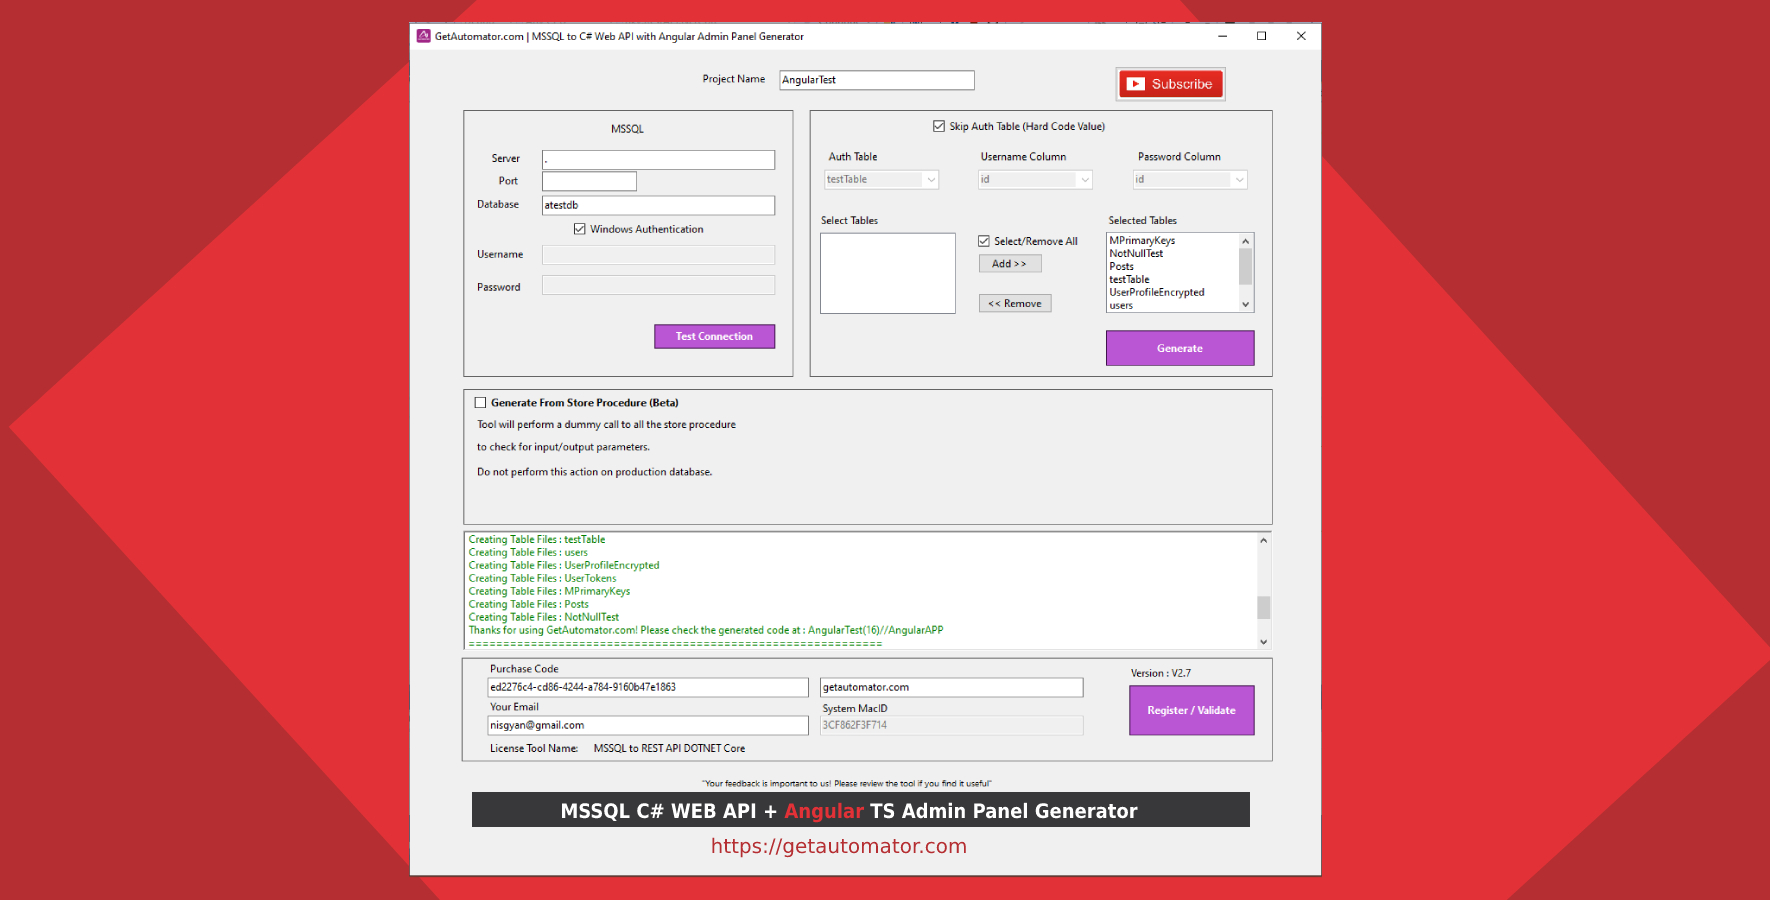Click Selected Tables scroll-down arrow
Viewport: 1770px width, 900px height.
(1246, 305)
